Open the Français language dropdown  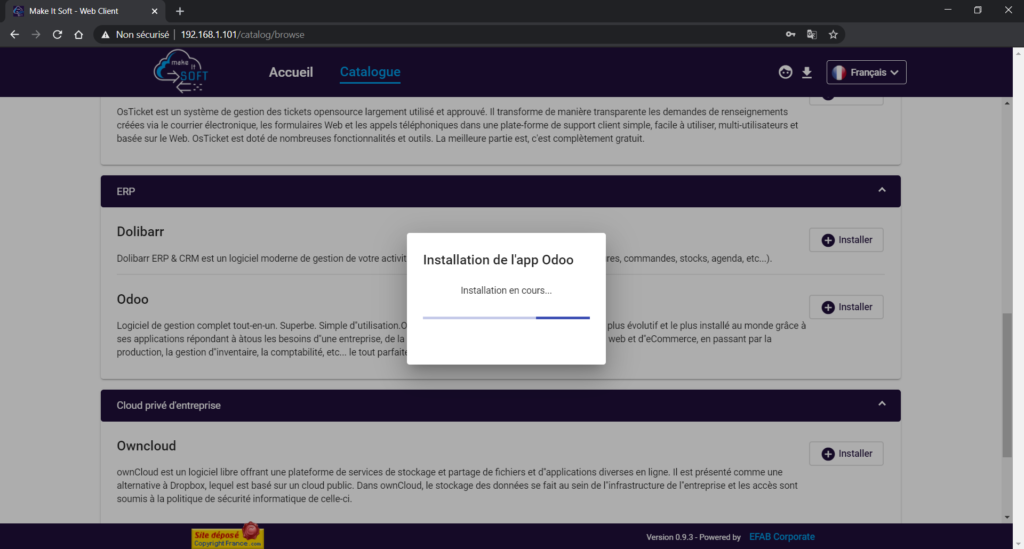click(866, 72)
